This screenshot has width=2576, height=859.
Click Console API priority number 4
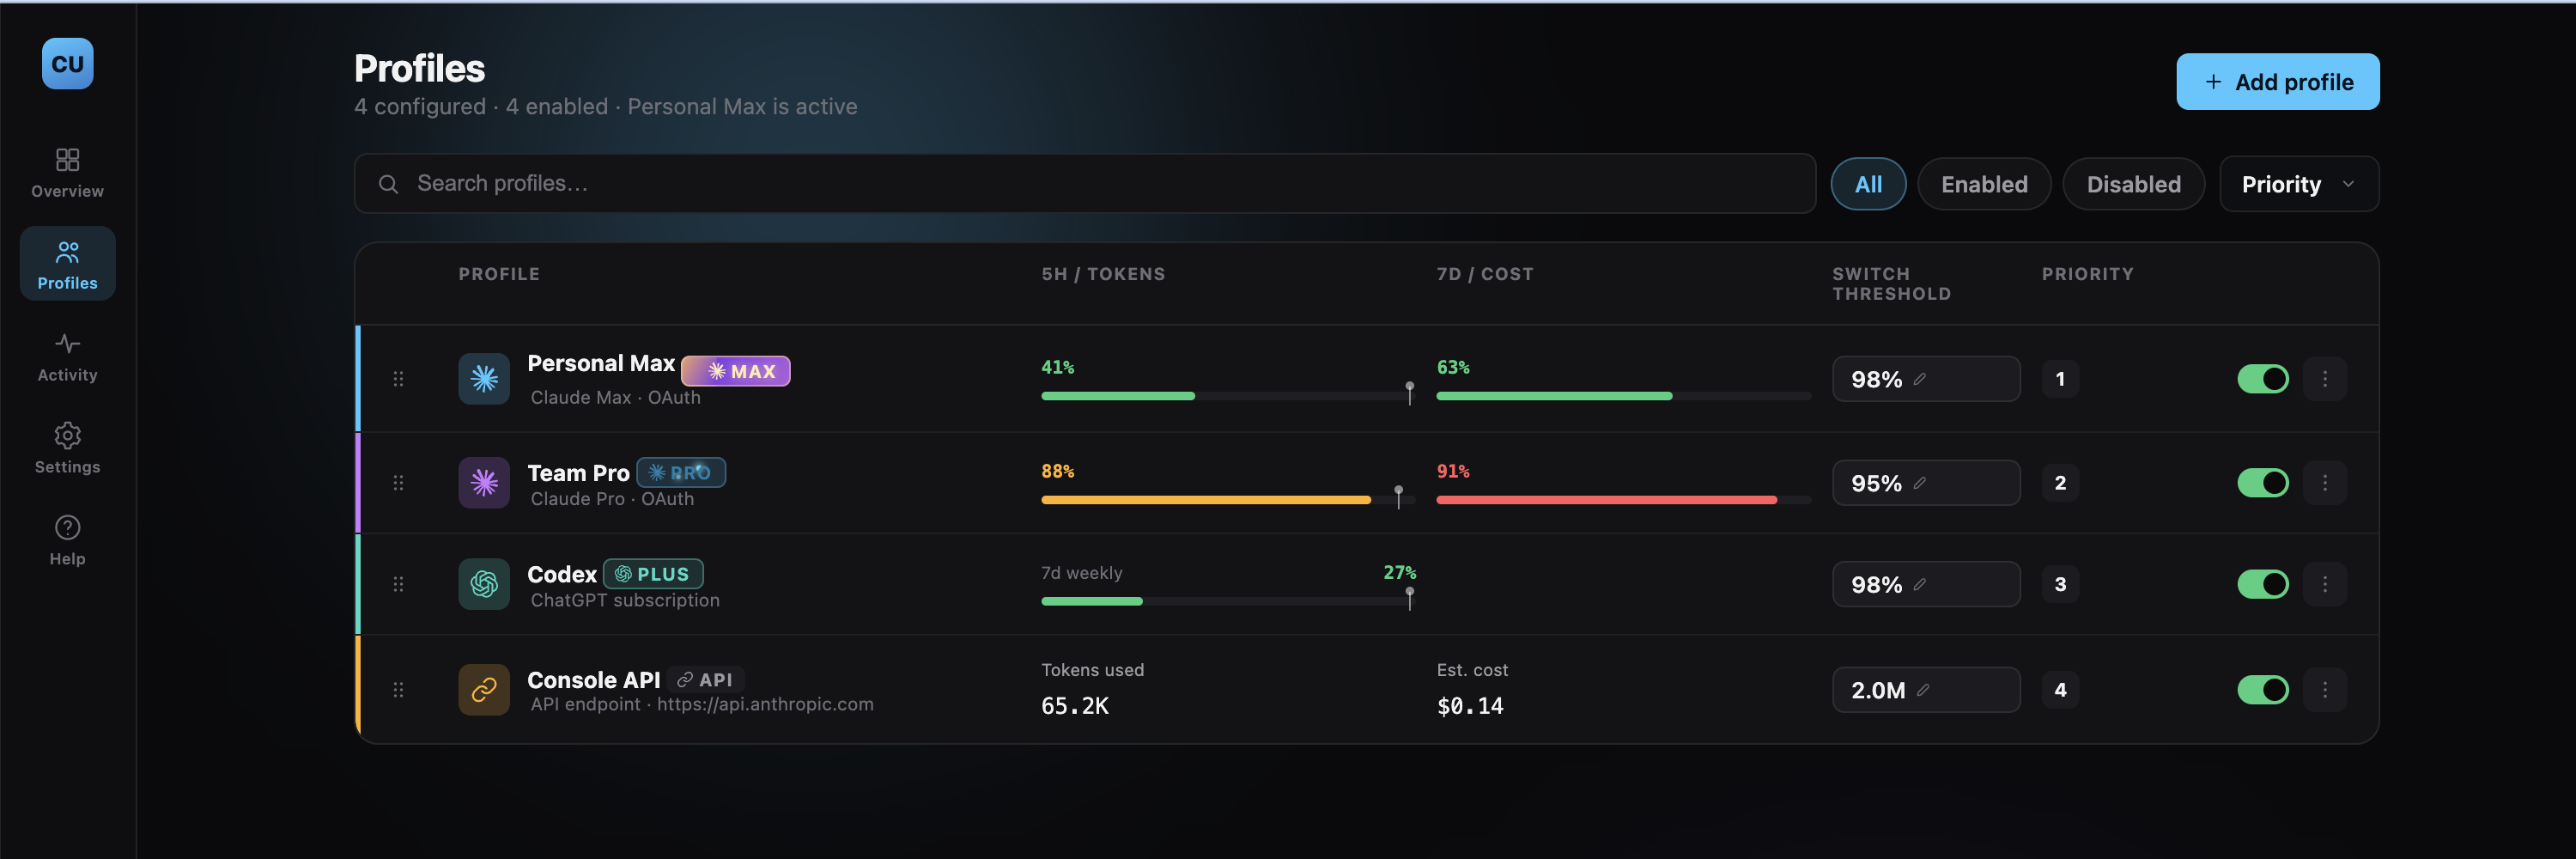(2059, 690)
